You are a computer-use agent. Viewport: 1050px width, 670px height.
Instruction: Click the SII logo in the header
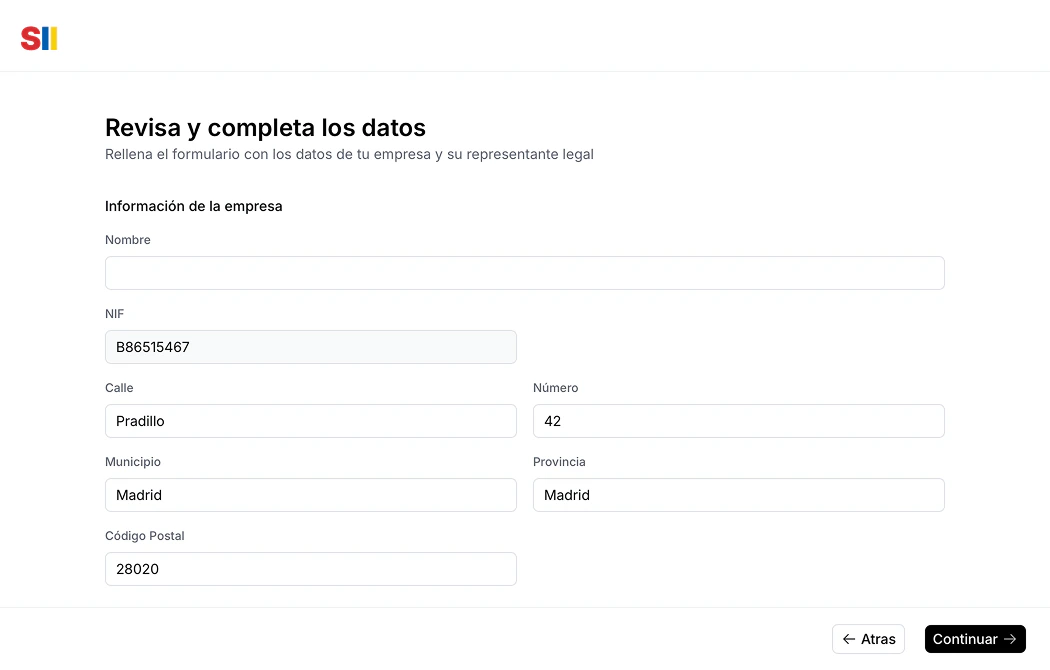tap(37, 37)
